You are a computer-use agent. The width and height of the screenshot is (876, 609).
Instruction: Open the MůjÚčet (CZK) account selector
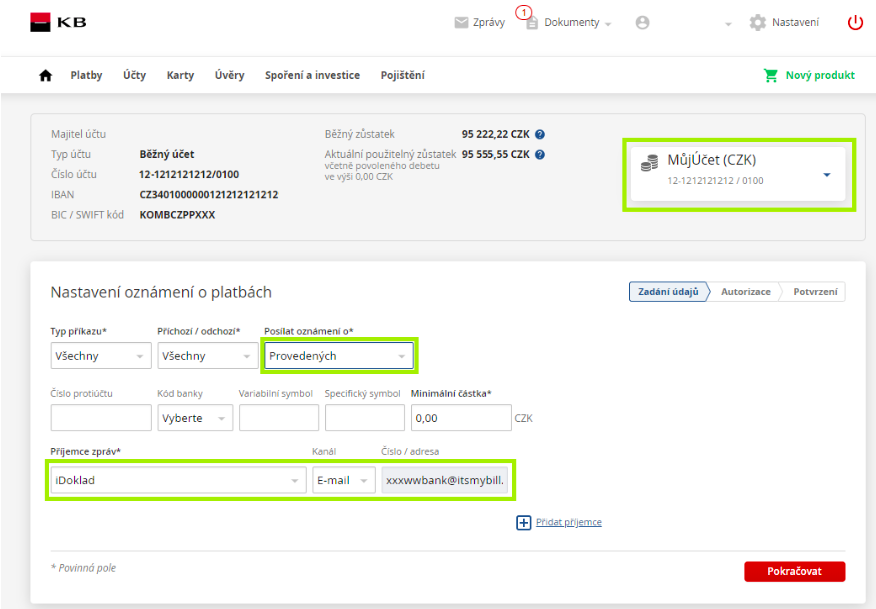point(738,174)
